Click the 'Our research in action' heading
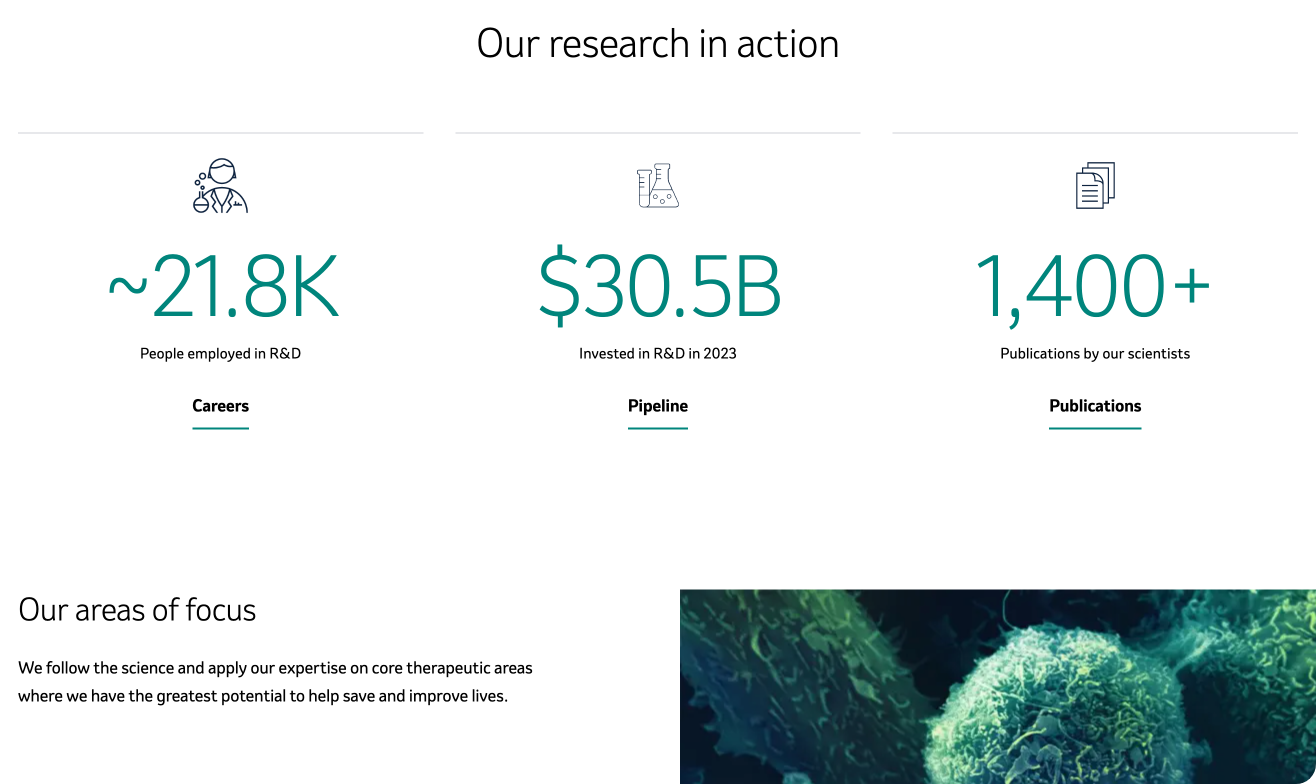 [x=657, y=44]
